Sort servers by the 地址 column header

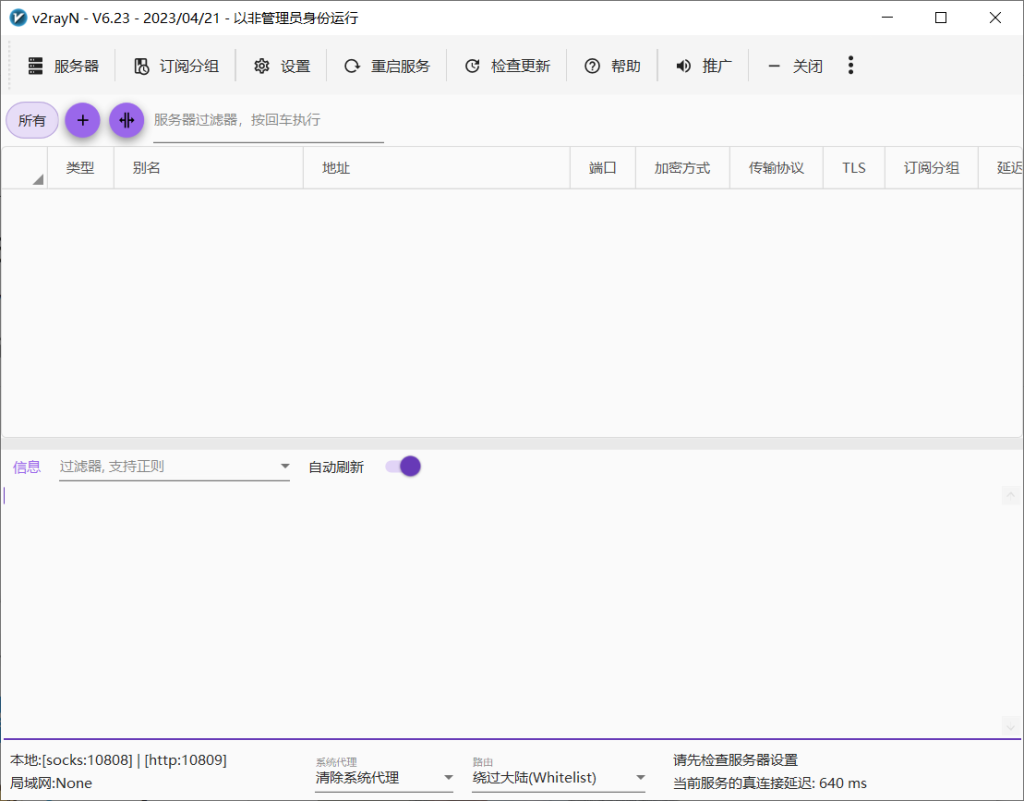point(336,167)
